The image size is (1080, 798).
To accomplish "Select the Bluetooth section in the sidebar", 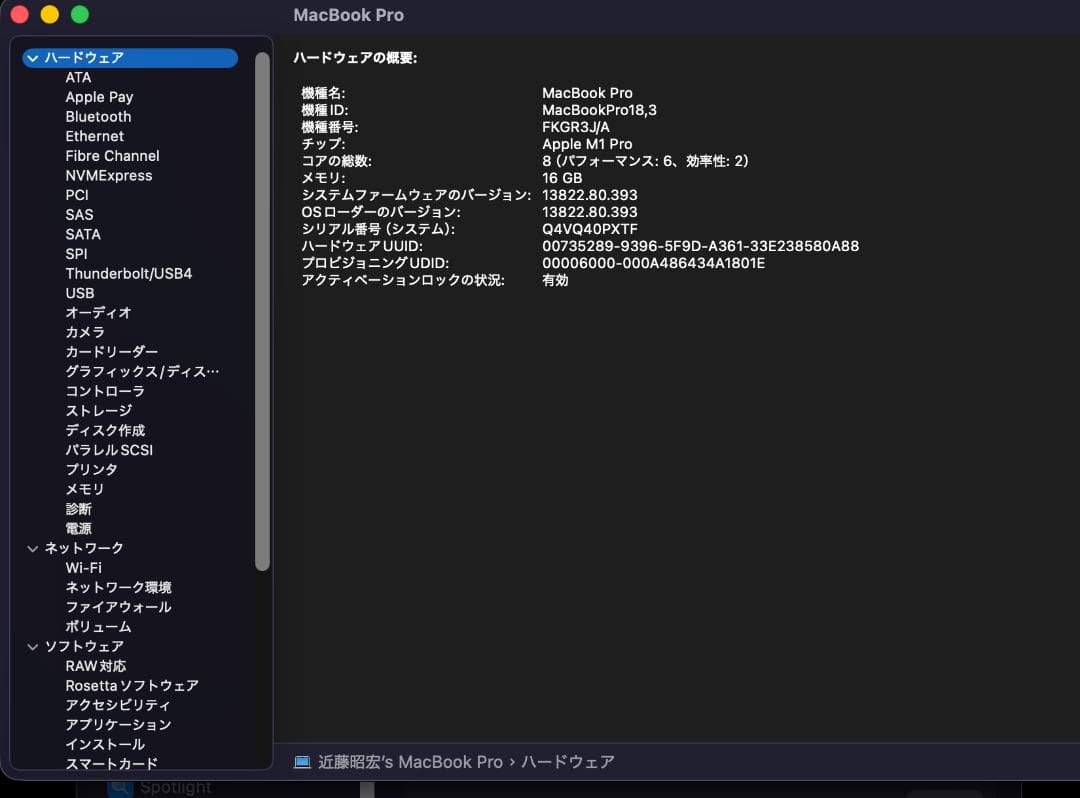I will point(98,116).
